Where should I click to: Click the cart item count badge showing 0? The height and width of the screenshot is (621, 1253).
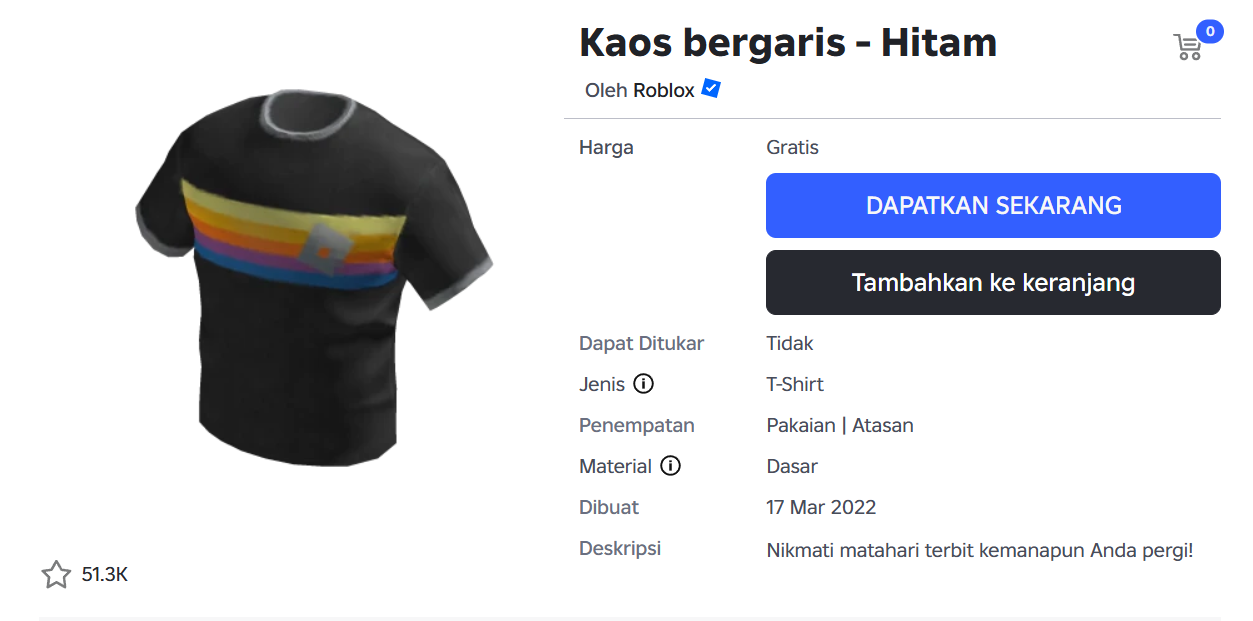(1210, 31)
